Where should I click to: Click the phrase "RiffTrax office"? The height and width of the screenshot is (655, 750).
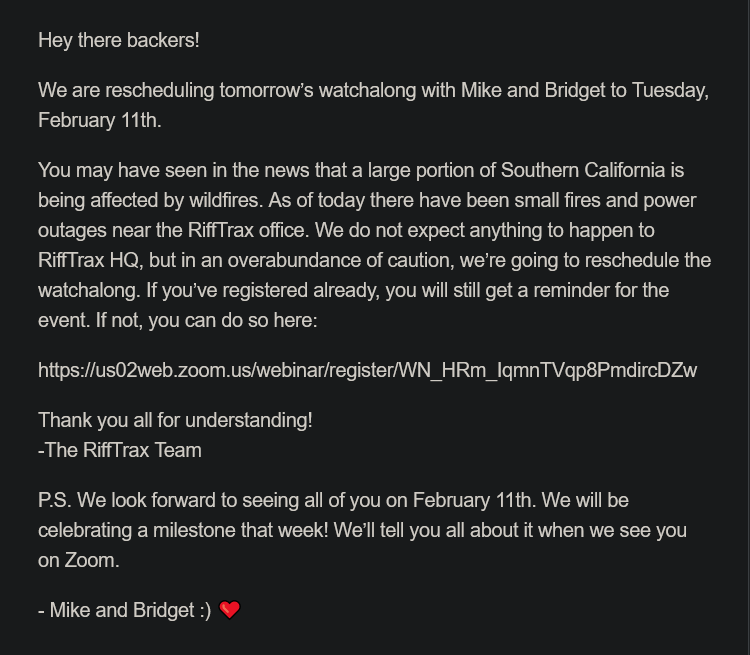(x=246, y=230)
